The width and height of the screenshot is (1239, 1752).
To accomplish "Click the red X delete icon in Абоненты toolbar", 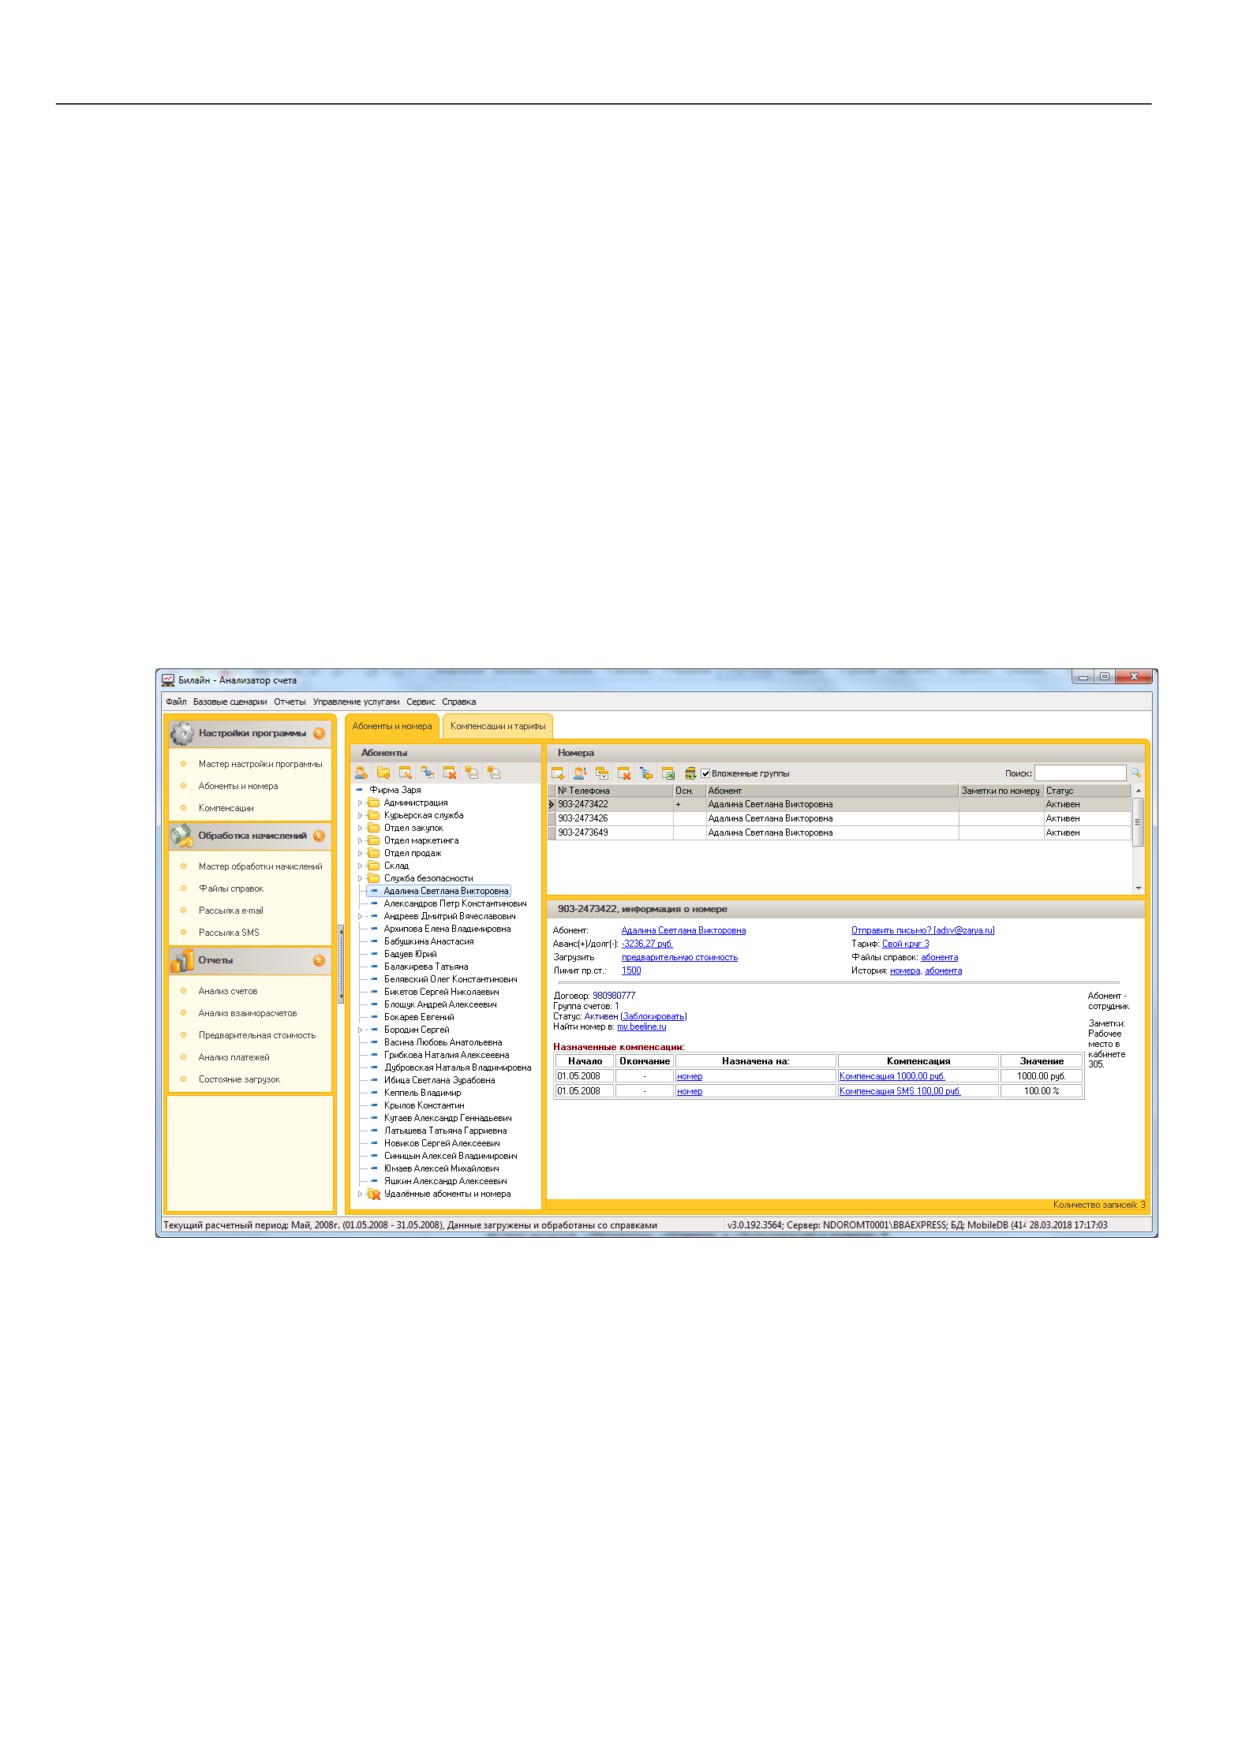I will [x=449, y=773].
